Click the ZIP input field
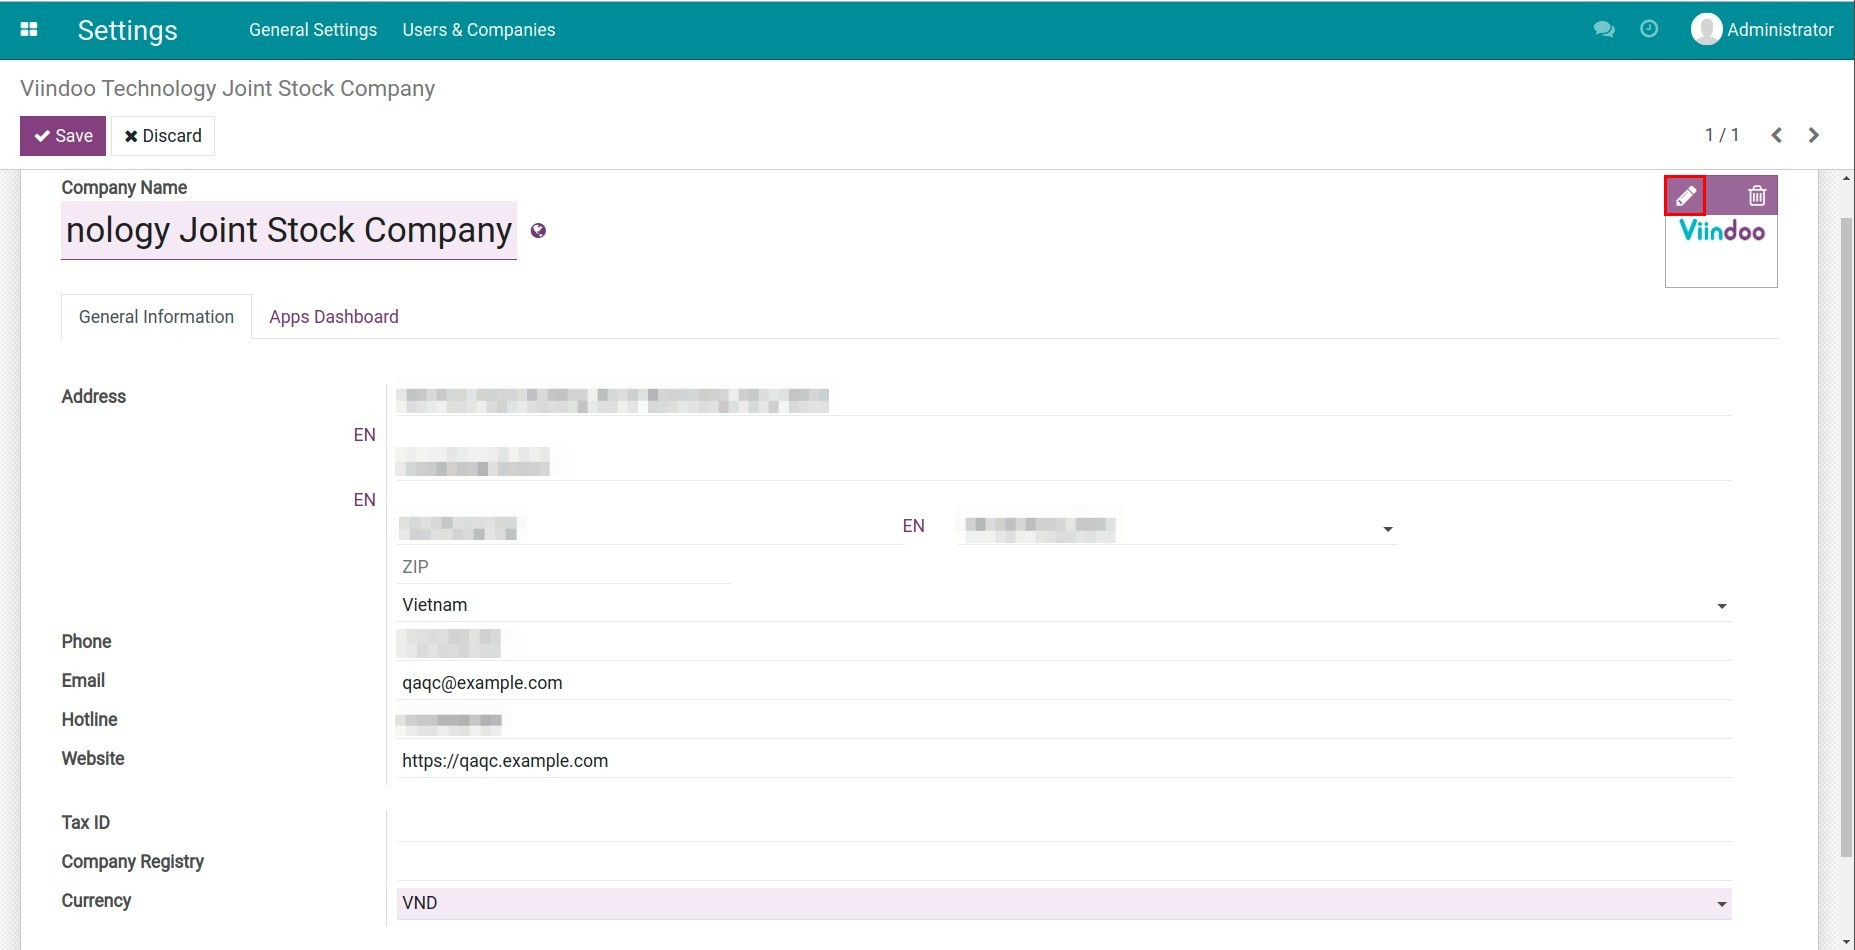The width and height of the screenshot is (1855, 950). coord(563,567)
